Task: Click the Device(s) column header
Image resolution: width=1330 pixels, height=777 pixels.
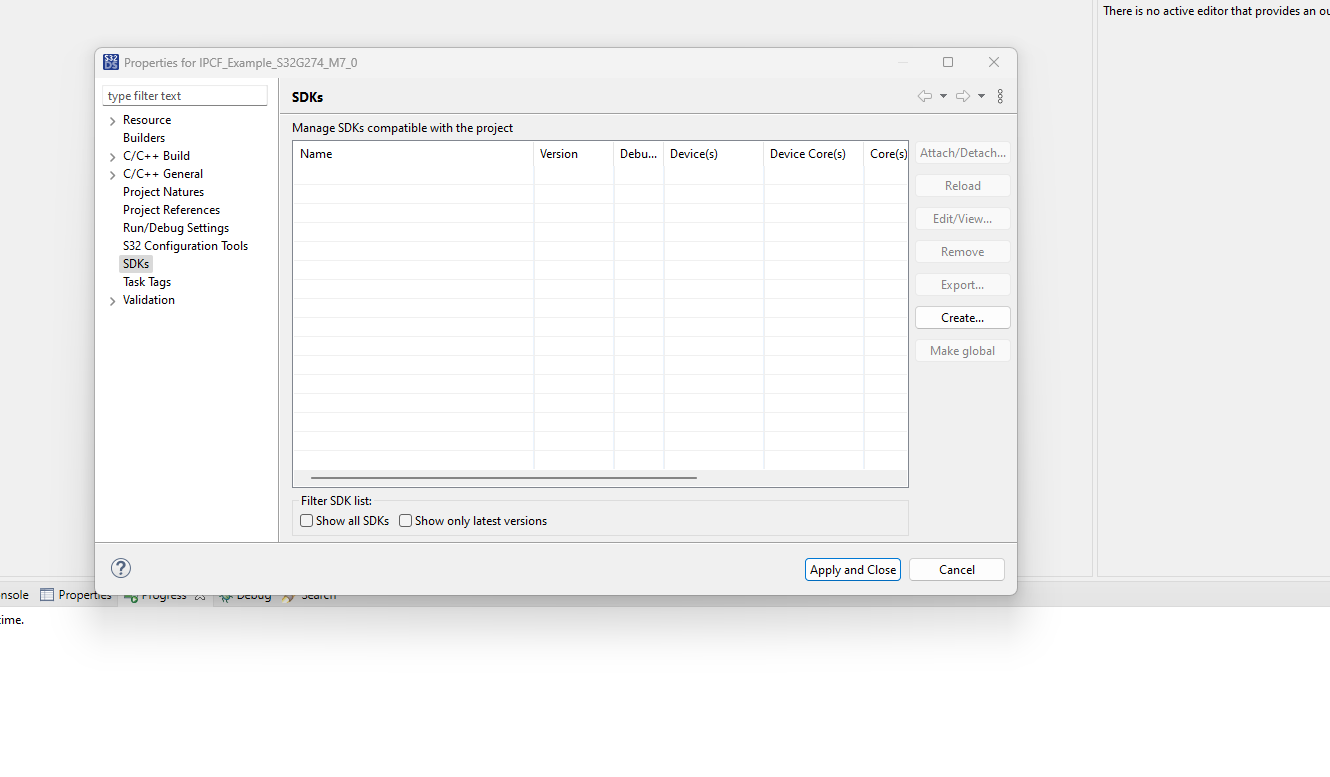Action: click(x=714, y=154)
